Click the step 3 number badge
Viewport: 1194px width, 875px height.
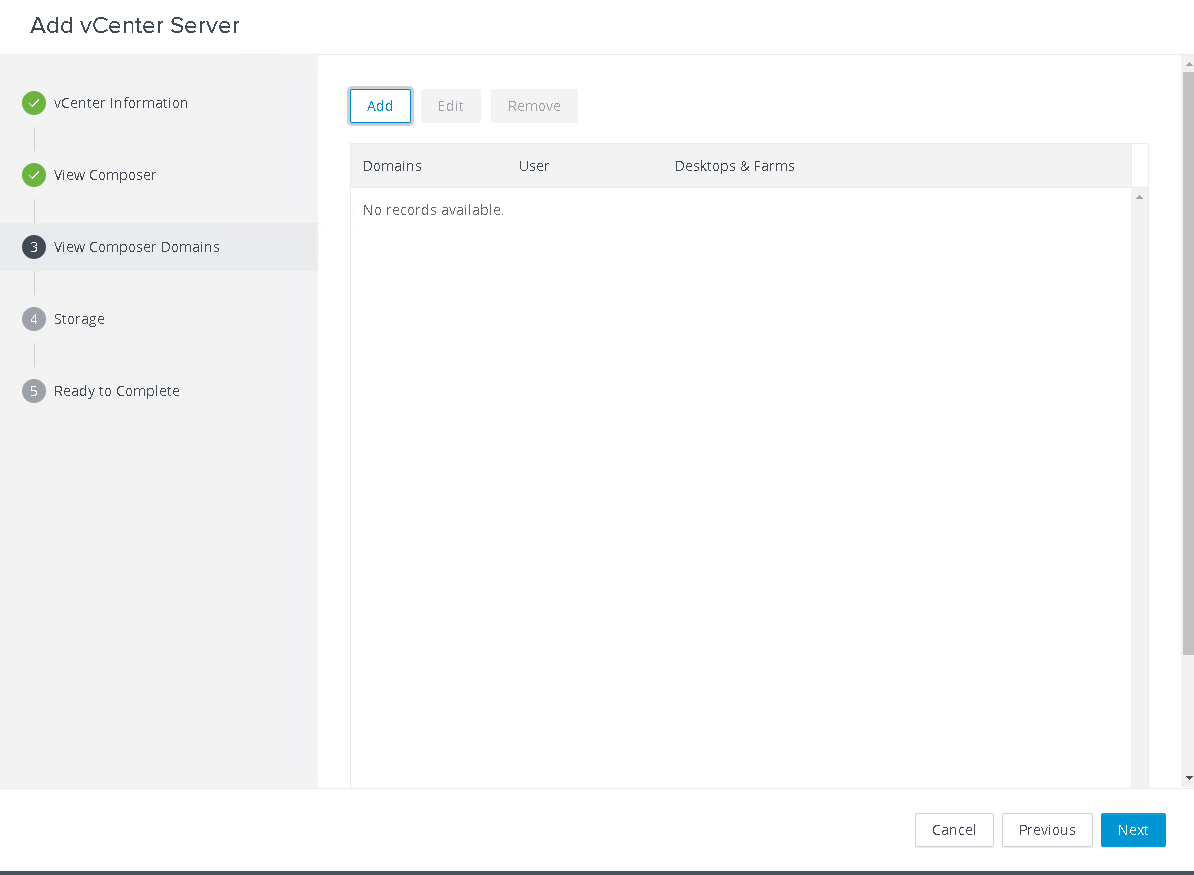point(34,247)
